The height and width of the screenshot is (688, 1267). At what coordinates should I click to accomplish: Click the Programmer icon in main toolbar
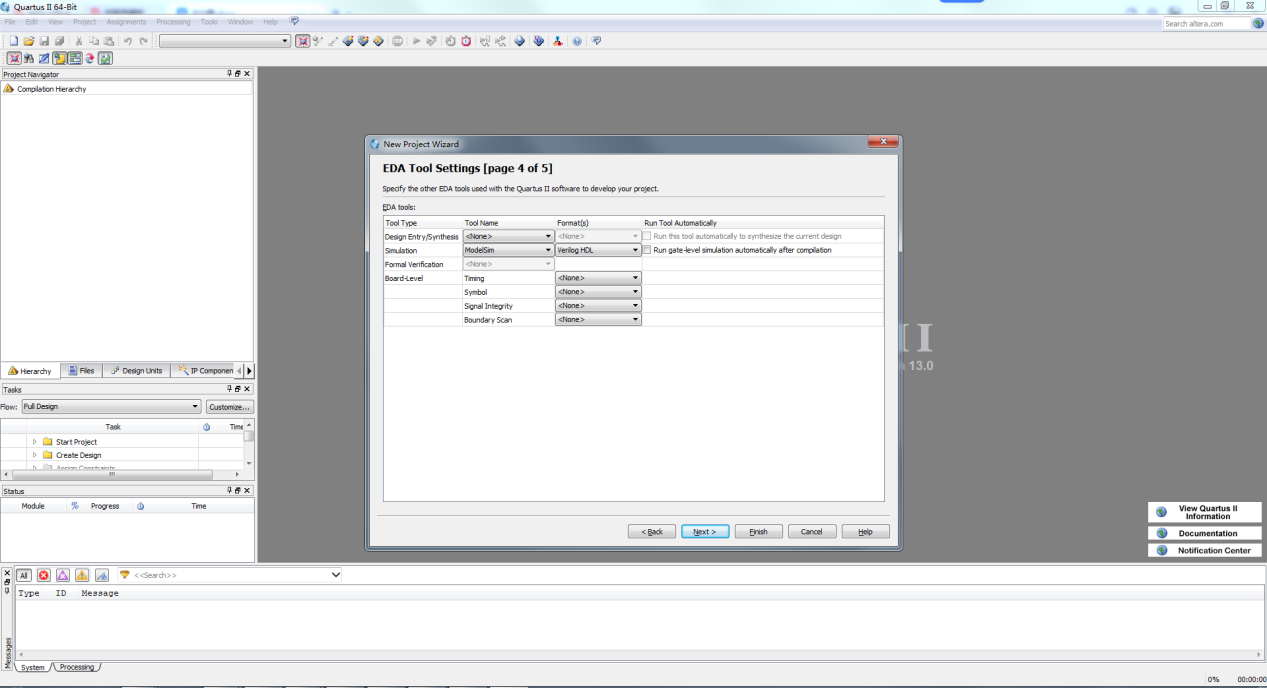point(538,41)
